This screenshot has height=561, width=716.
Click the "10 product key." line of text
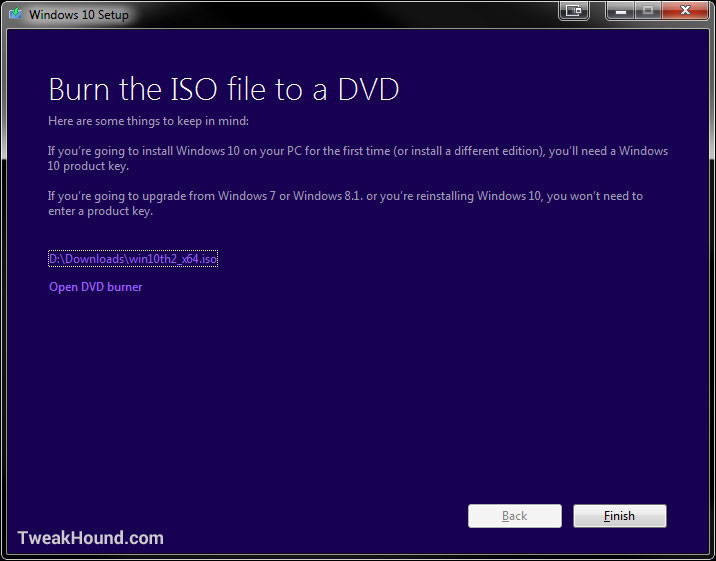(x=88, y=166)
